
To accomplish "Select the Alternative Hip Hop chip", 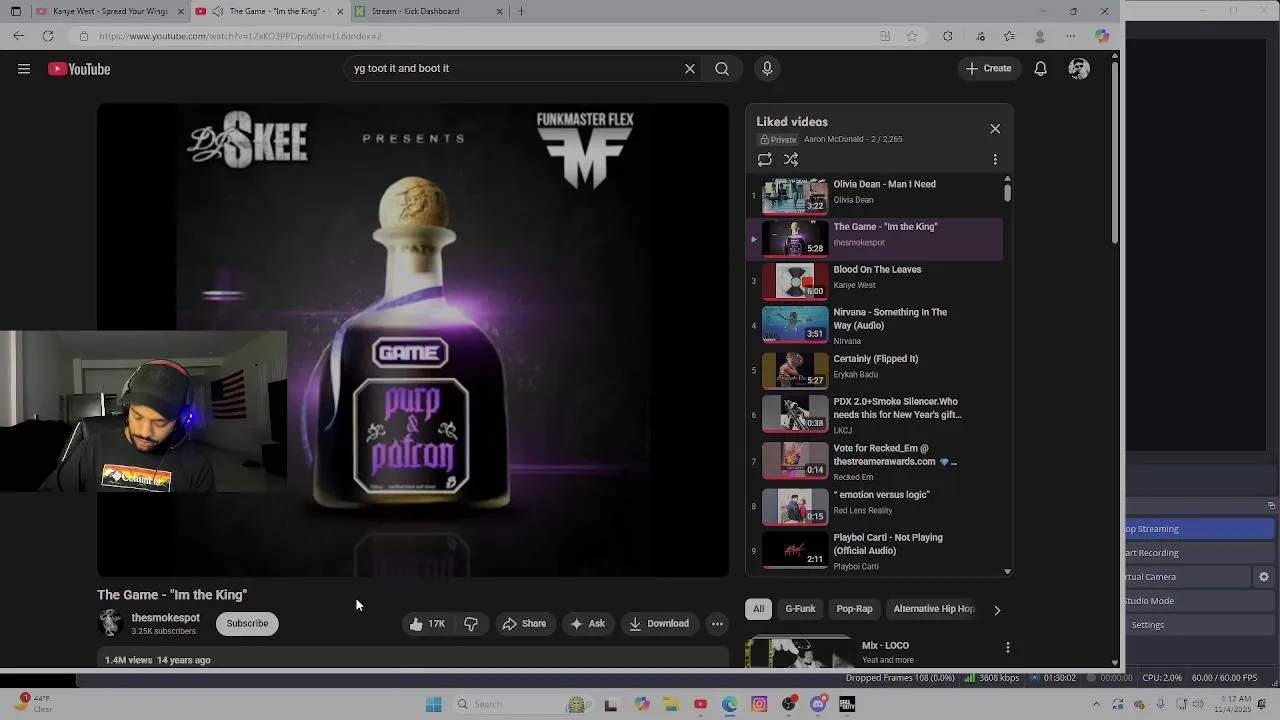I will point(934,609).
